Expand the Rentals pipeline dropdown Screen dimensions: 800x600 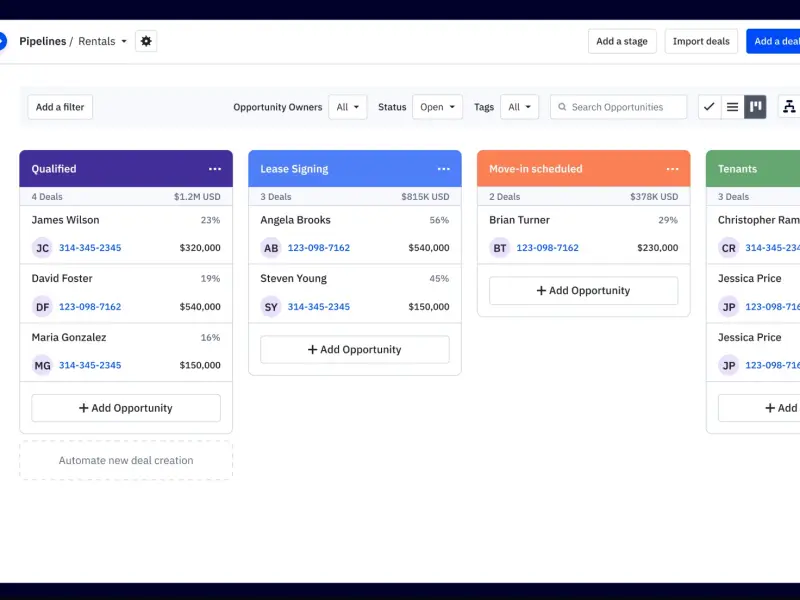tap(124, 41)
